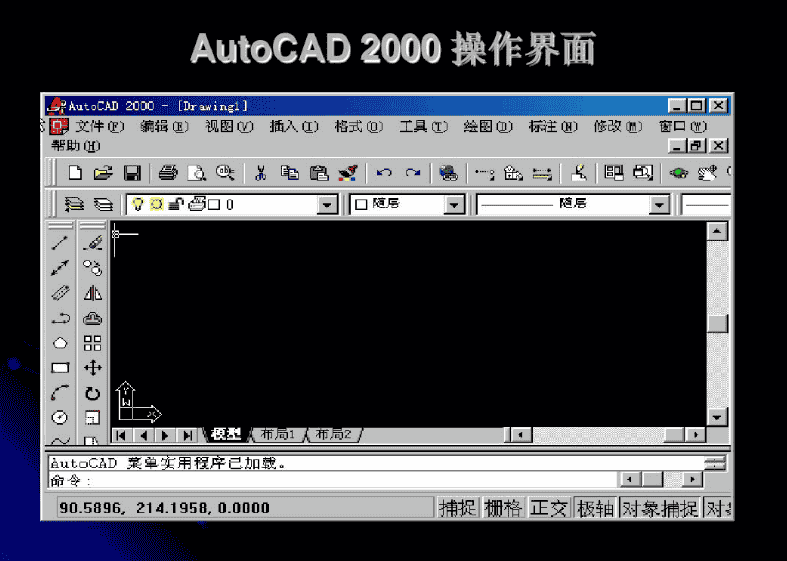Save the drawing with the floppy disk icon
787x561 pixels.
click(x=132, y=173)
